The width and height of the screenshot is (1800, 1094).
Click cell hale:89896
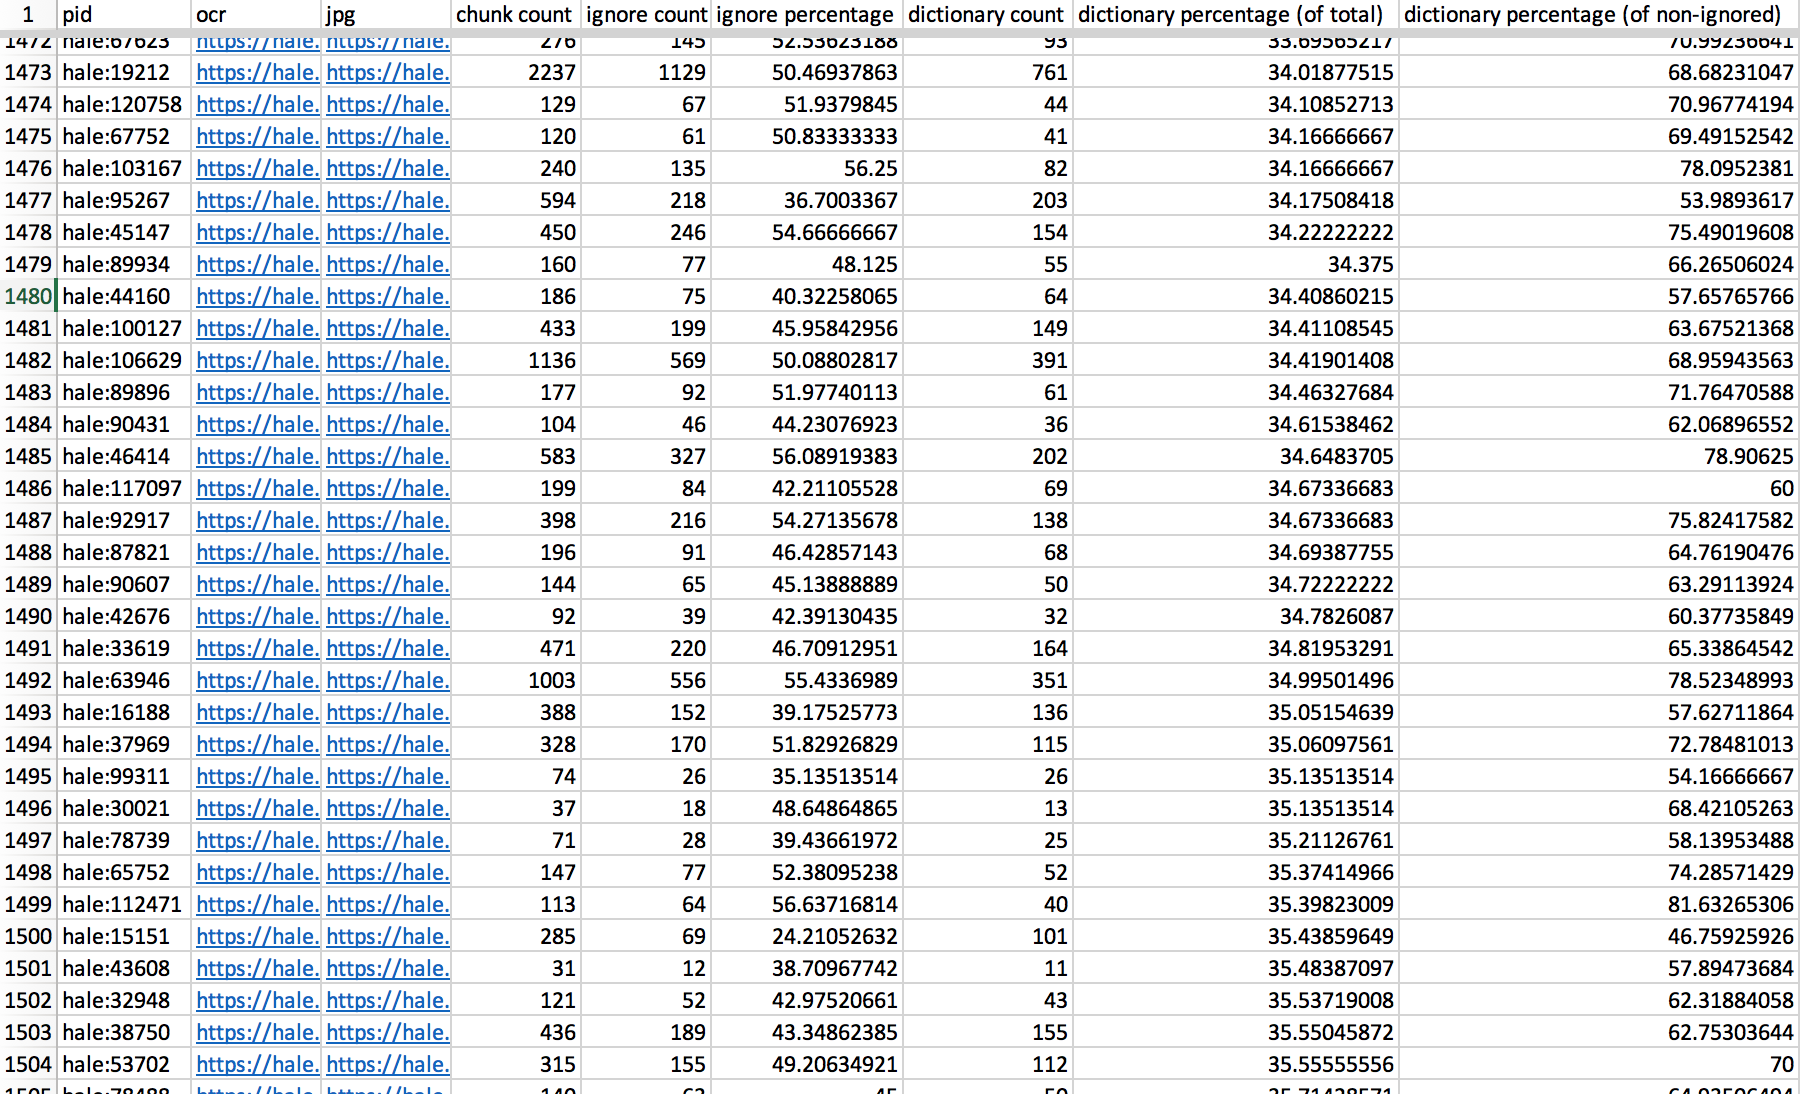pyautogui.click(x=124, y=392)
